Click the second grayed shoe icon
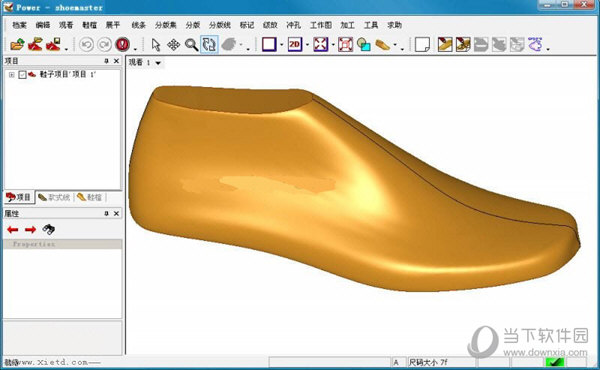This screenshot has width=600, height=370. pos(499,44)
